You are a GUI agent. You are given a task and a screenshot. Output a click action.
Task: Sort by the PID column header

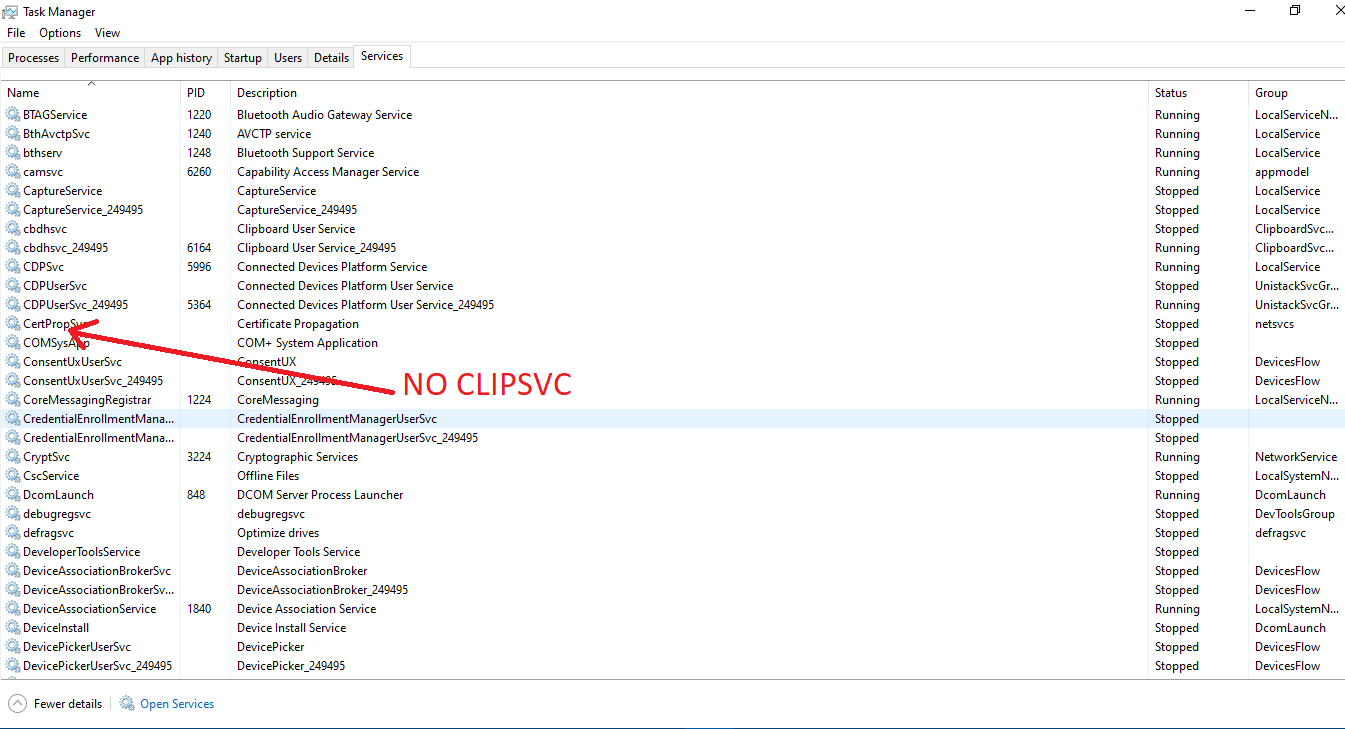coord(206,93)
